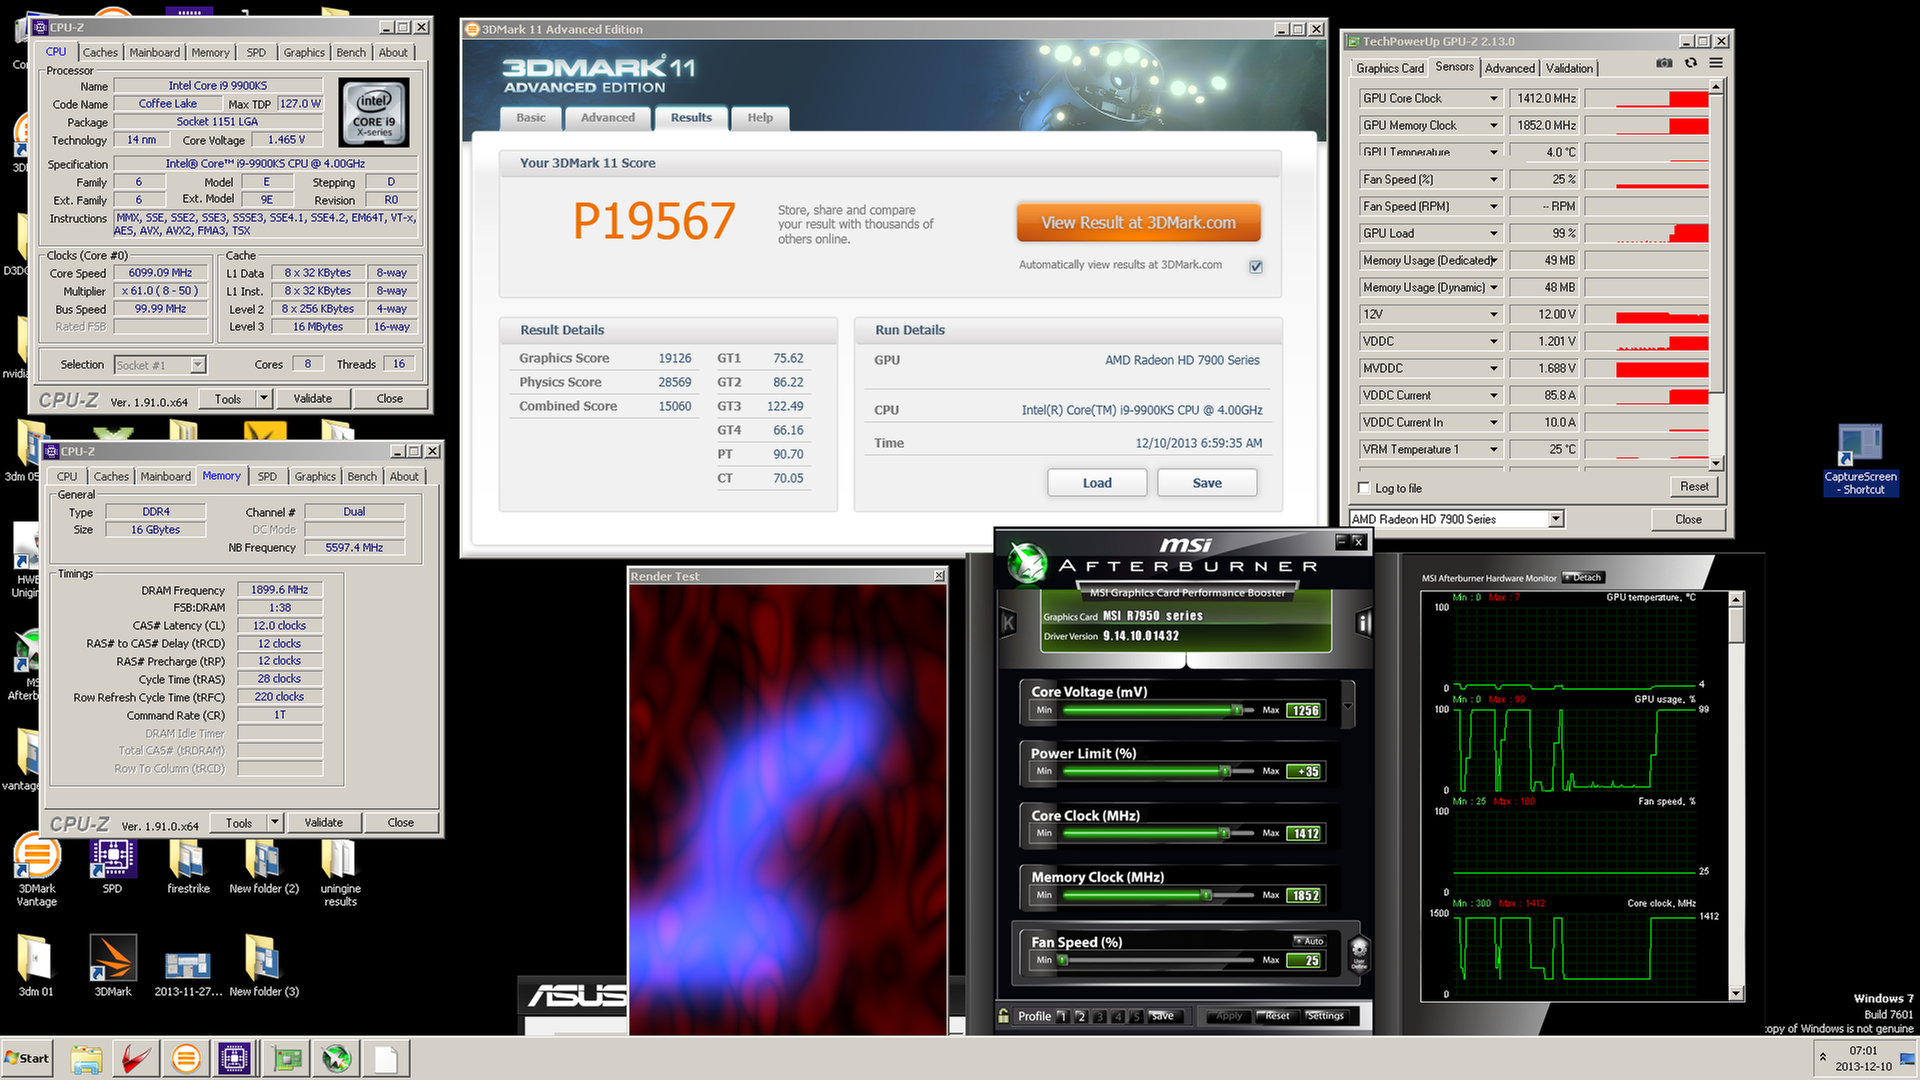1920x1080 pixels.
Task: Toggle automatically view results at 3DMark.com
Action: (x=1256, y=266)
